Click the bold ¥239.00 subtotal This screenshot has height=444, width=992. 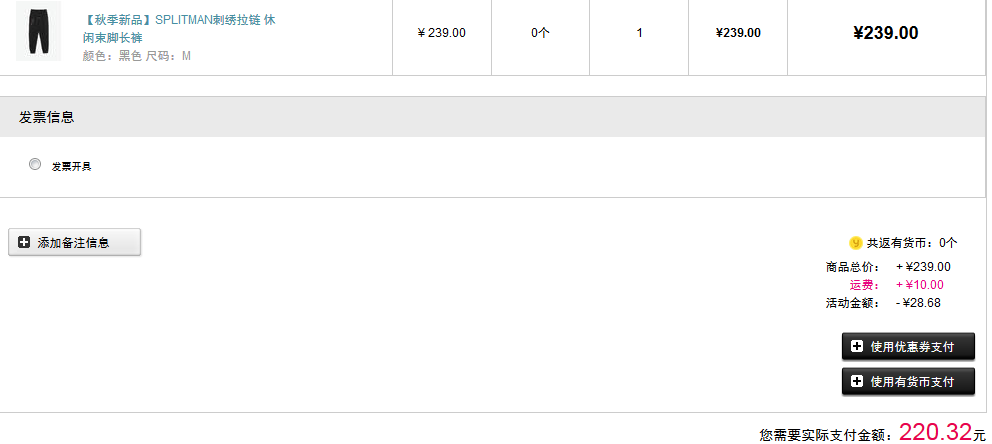(x=886, y=33)
